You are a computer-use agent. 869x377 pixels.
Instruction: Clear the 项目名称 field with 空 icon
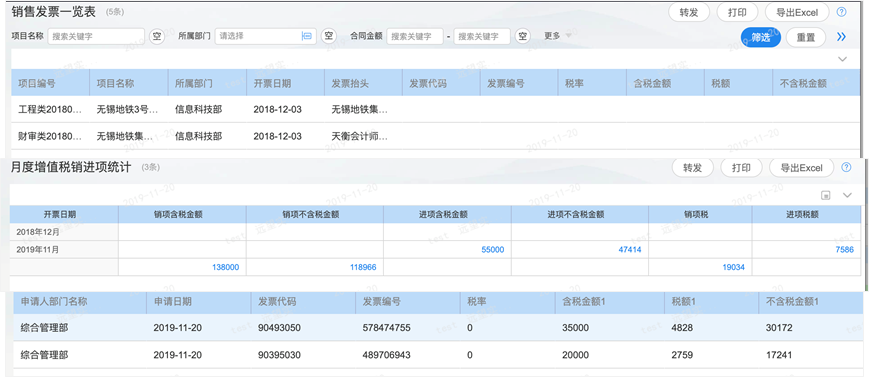(x=157, y=36)
